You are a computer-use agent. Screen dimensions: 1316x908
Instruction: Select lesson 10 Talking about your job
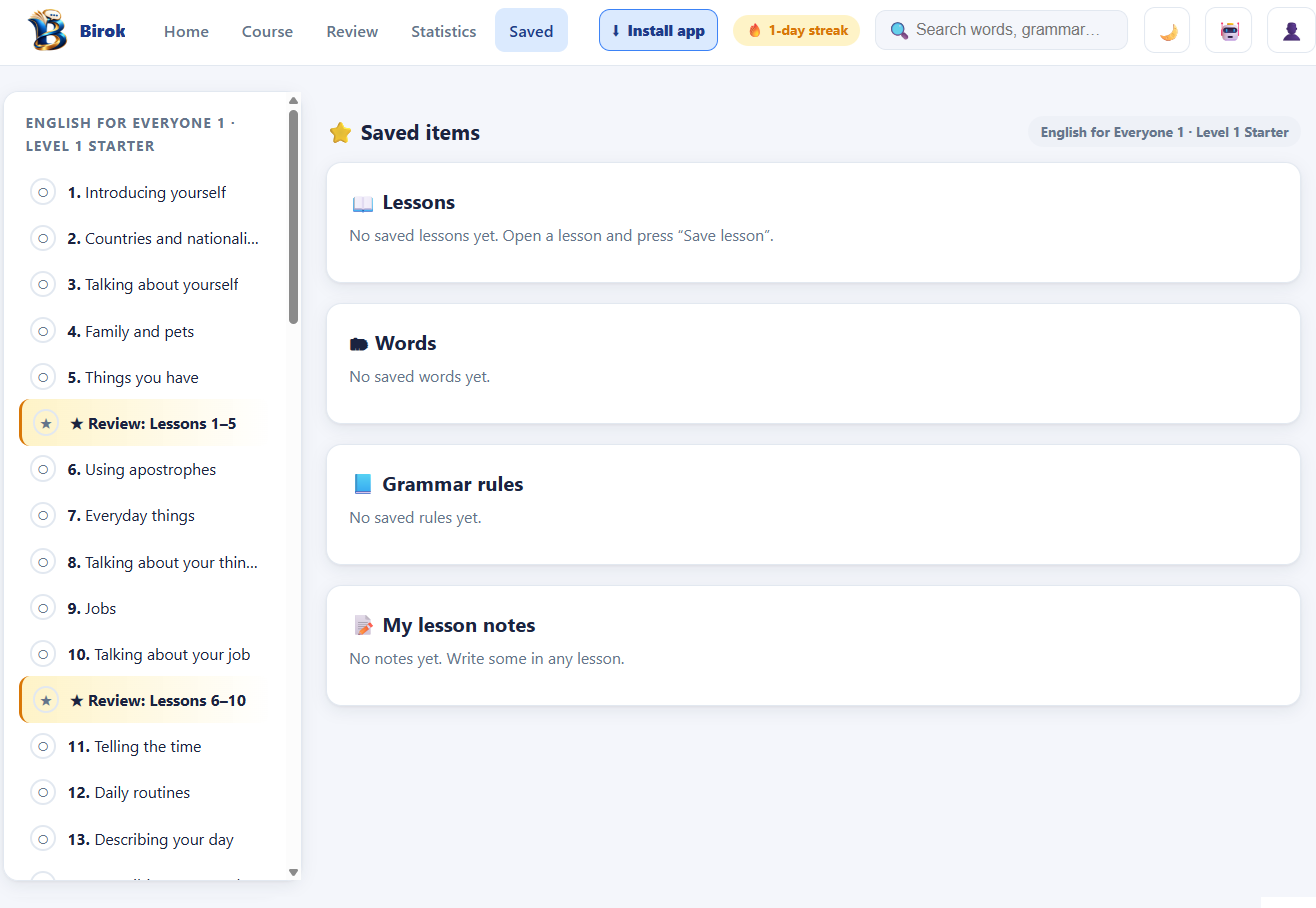[153, 654]
